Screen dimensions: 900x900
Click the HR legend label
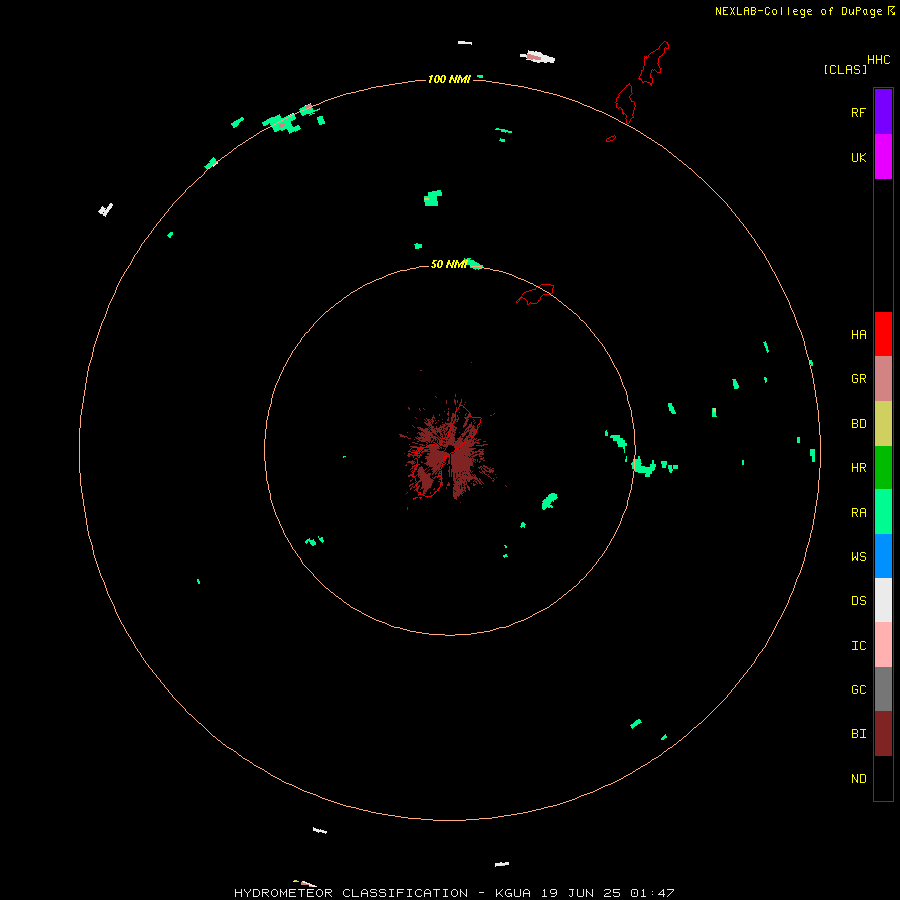tap(858, 468)
